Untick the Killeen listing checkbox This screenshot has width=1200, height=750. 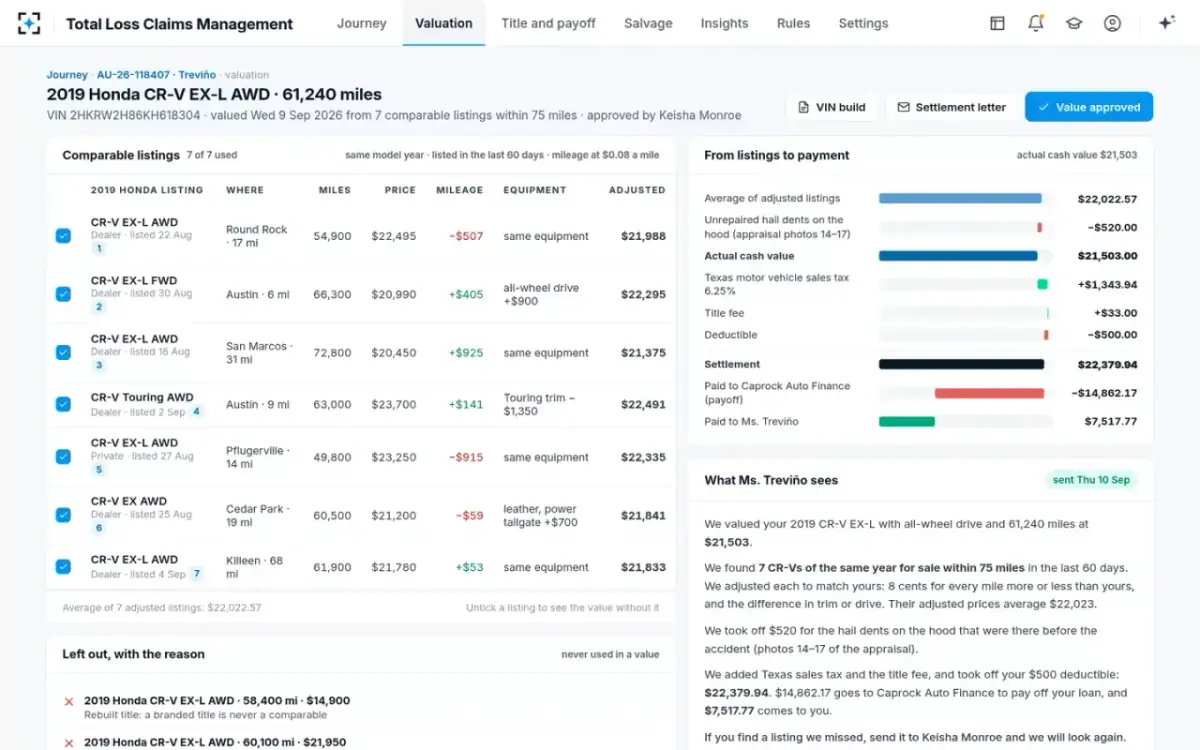pos(63,567)
